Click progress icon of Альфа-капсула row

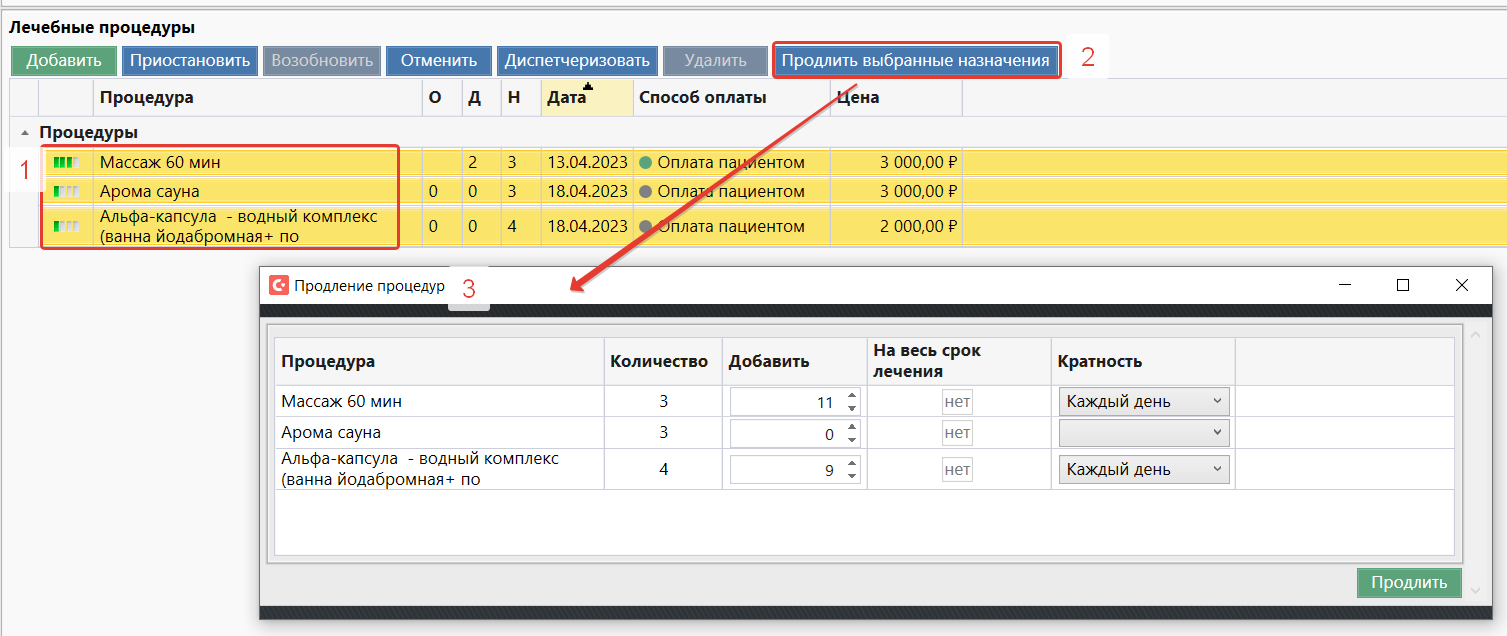(x=65, y=226)
